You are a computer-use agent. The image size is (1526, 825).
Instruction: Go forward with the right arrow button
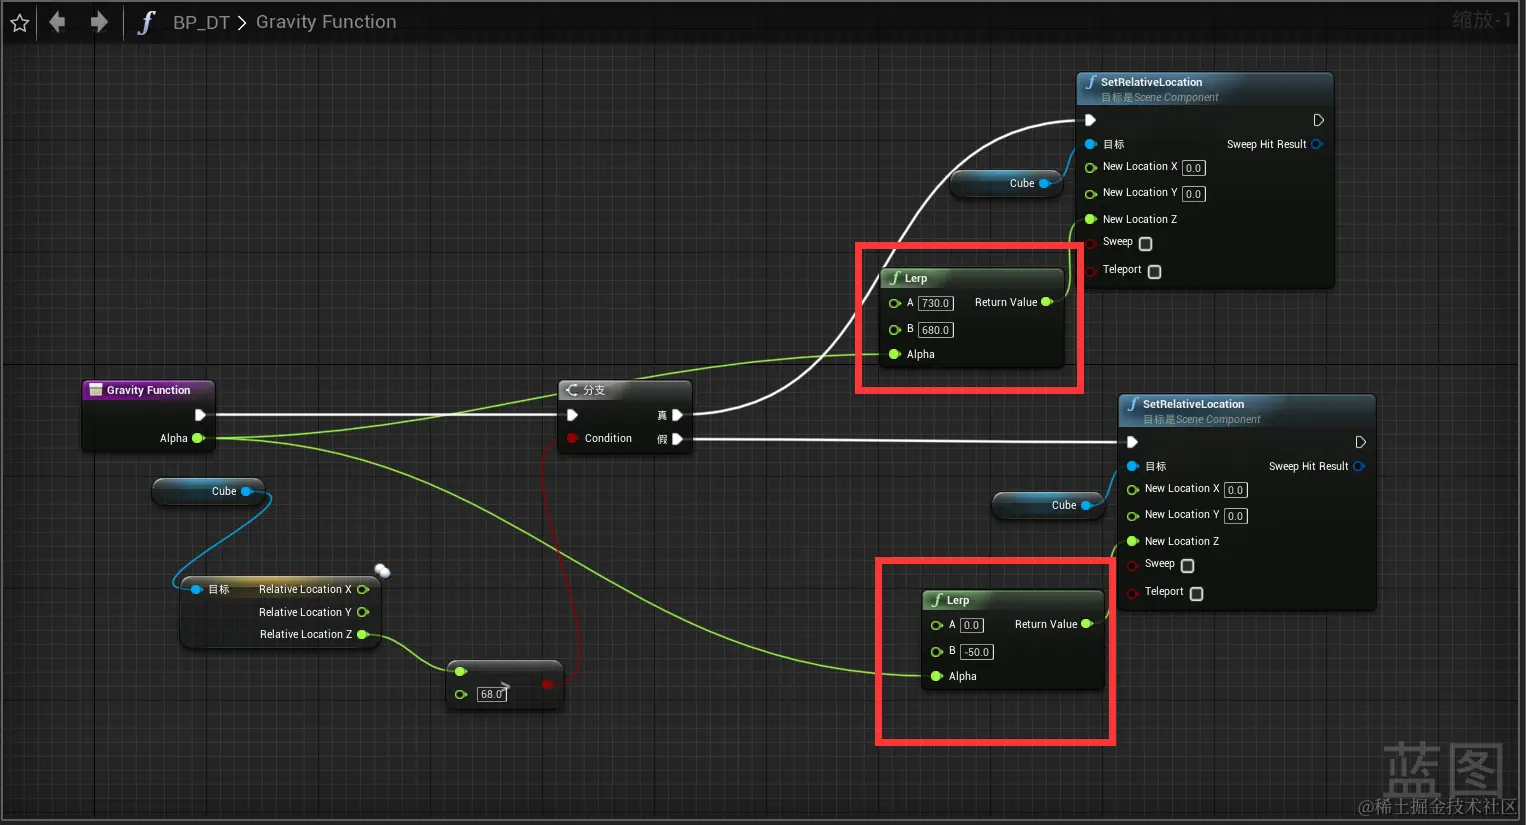pyautogui.click(x=98, y=22)
